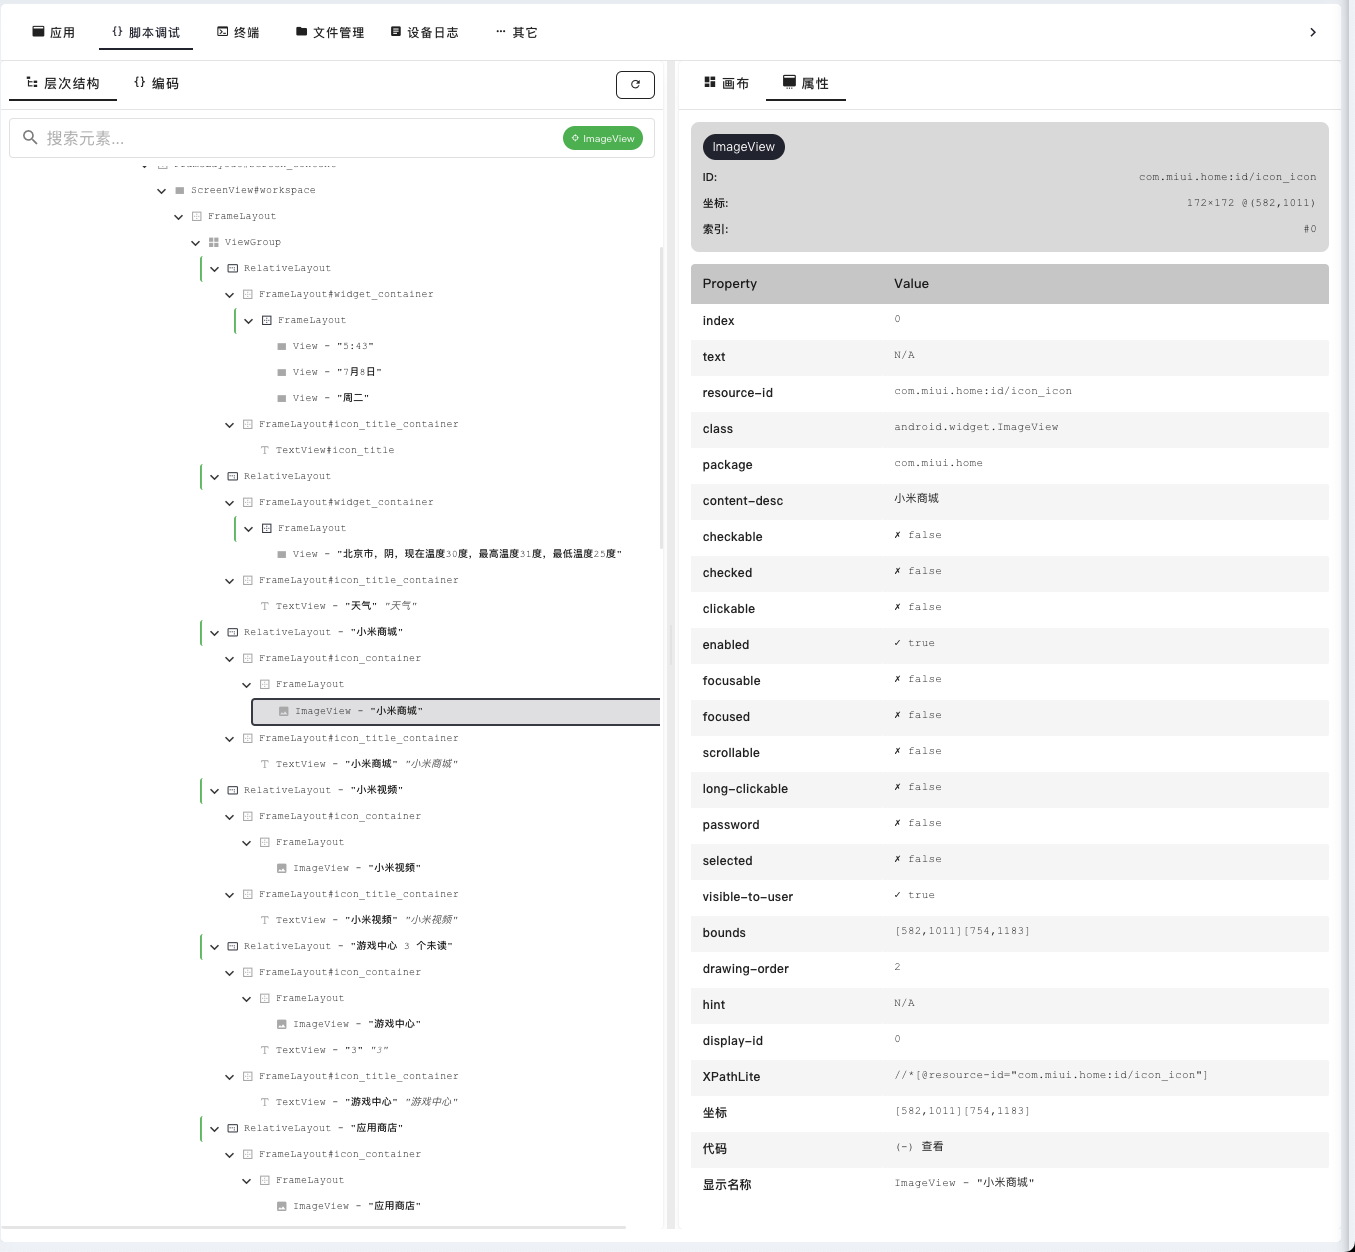This screenshot has height=1252, width=1355.
Task: Collapse the ViewGroup node
Action: pos(196,242)
